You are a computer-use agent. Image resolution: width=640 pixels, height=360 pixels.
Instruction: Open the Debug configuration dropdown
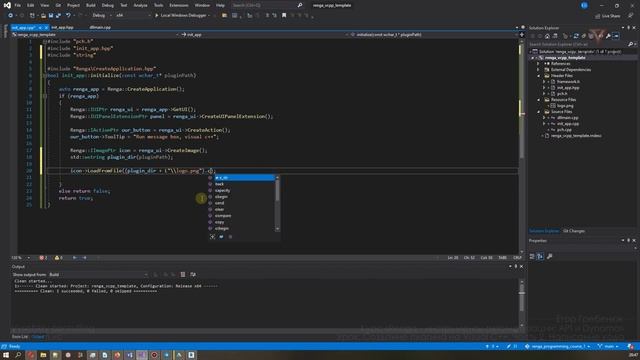coord(101,16)
